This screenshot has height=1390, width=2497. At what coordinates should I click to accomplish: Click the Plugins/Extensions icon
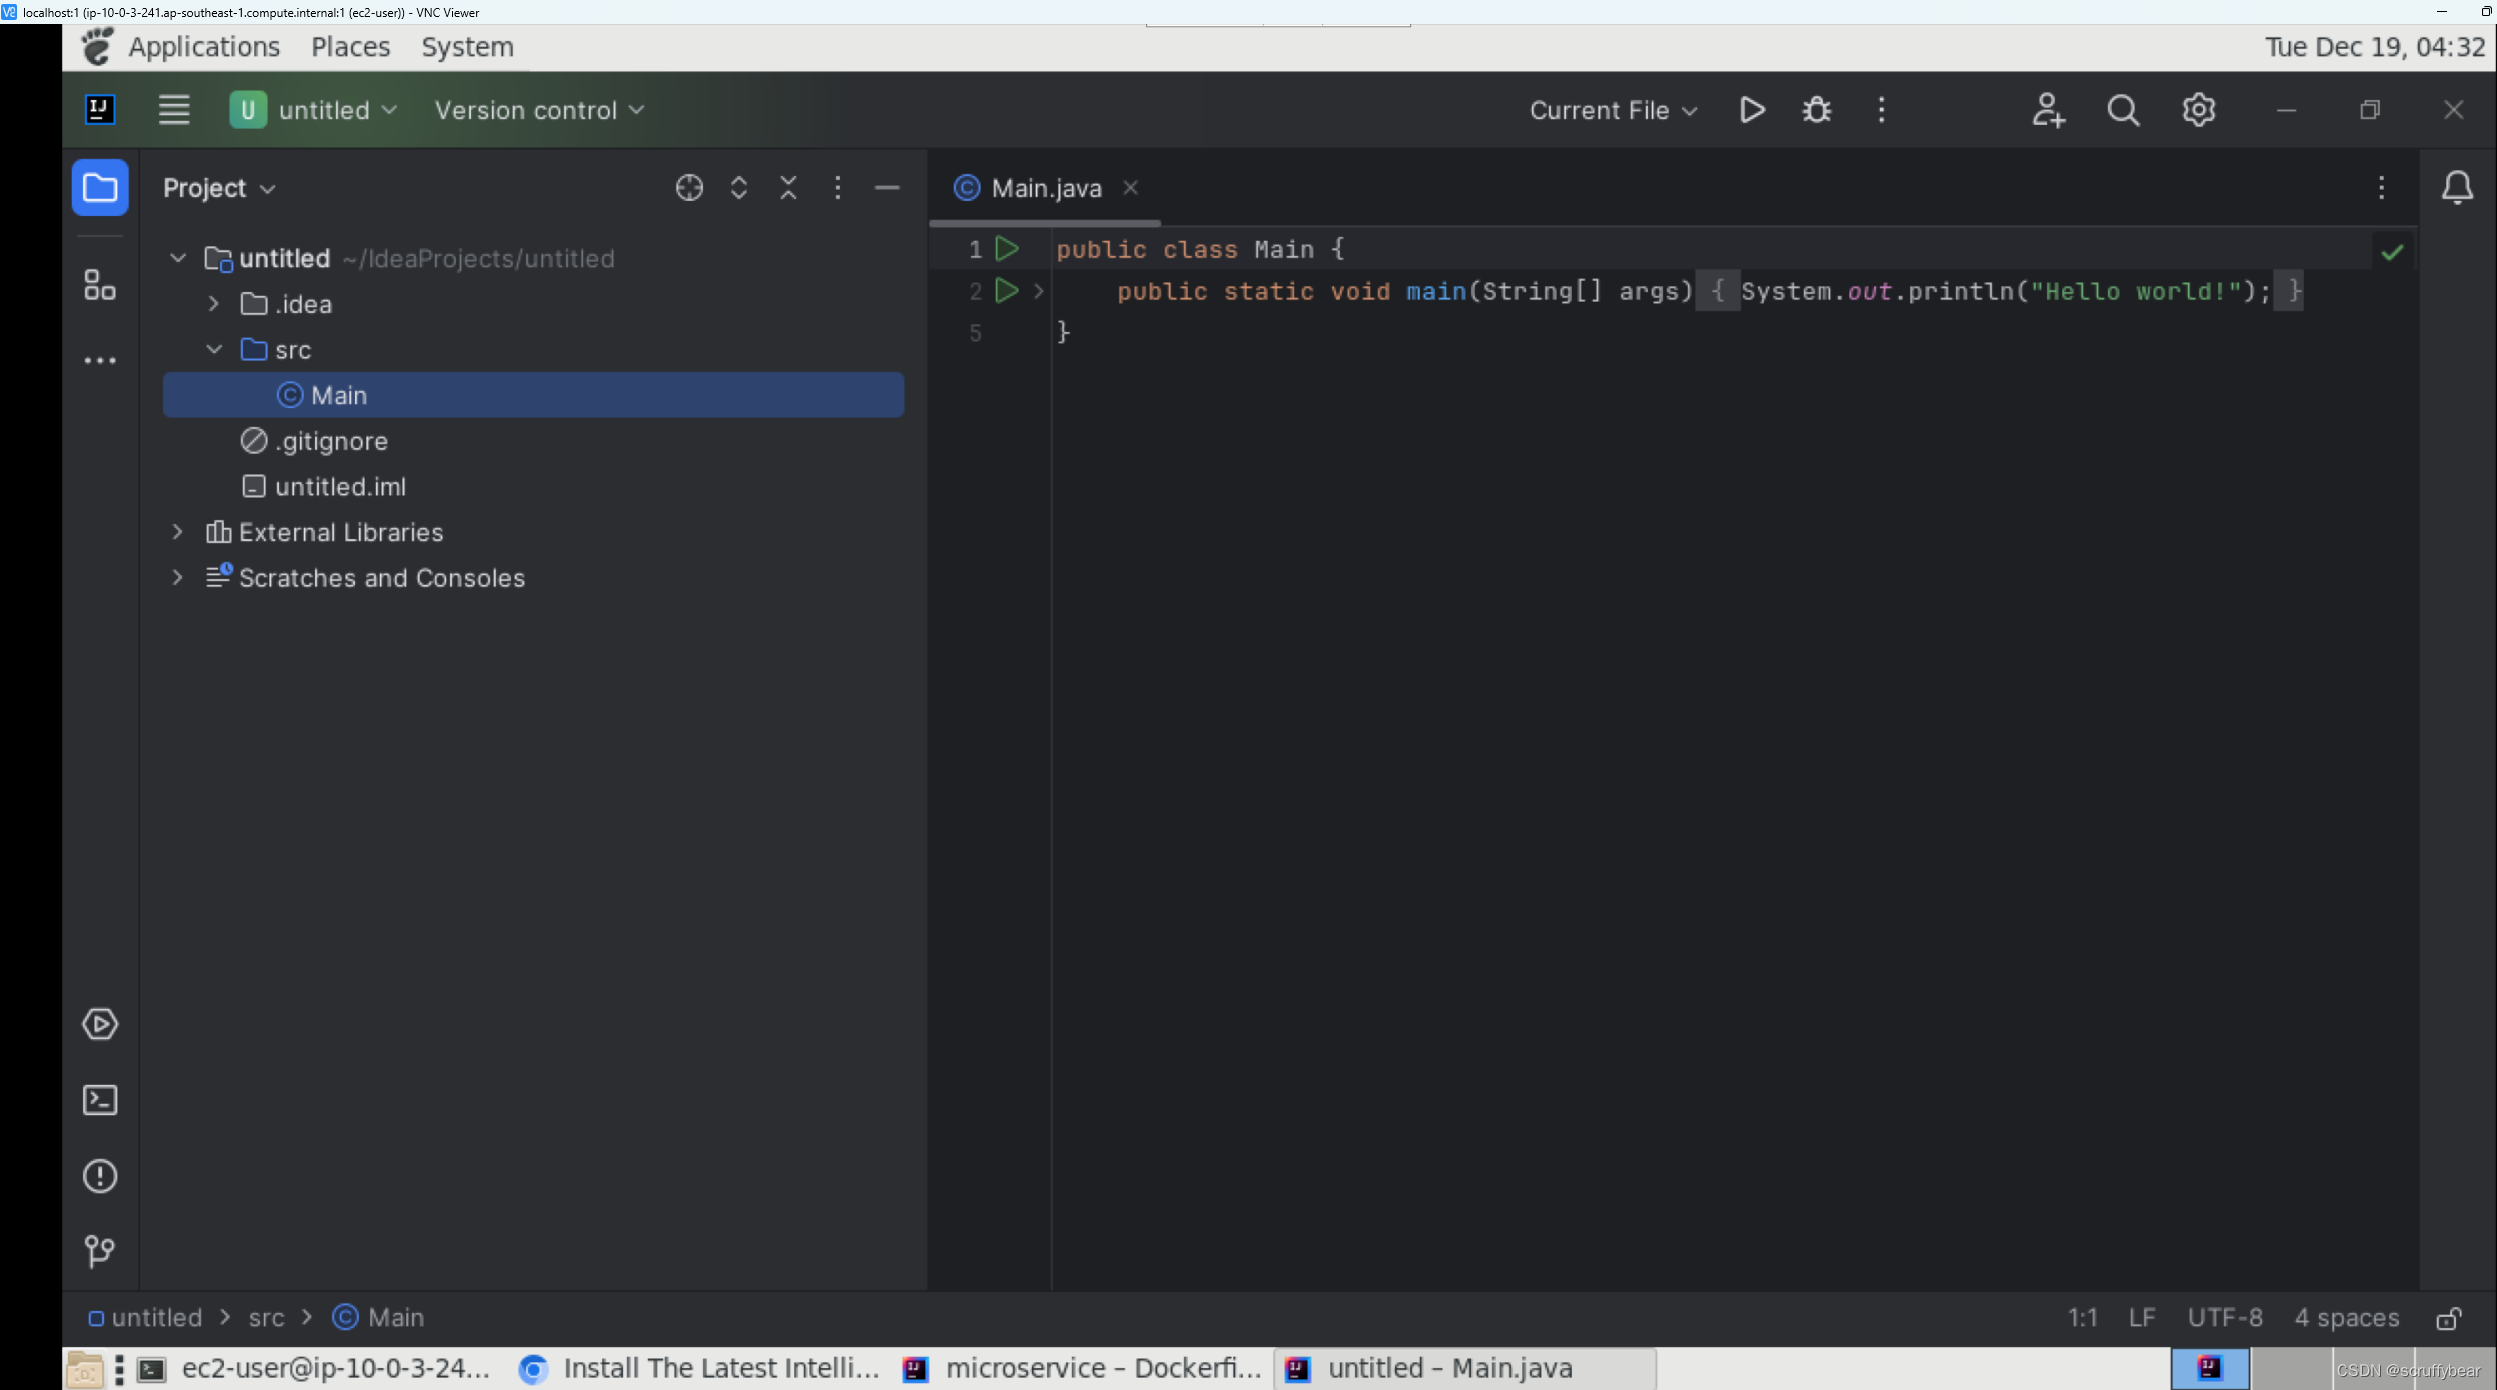point(99,284)
